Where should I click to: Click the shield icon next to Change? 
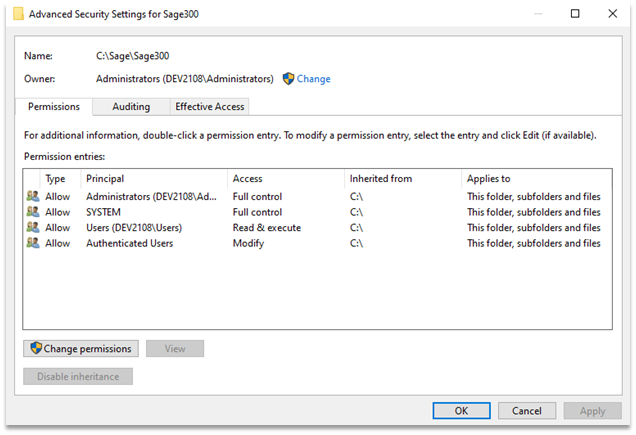[x=288, y=79]
